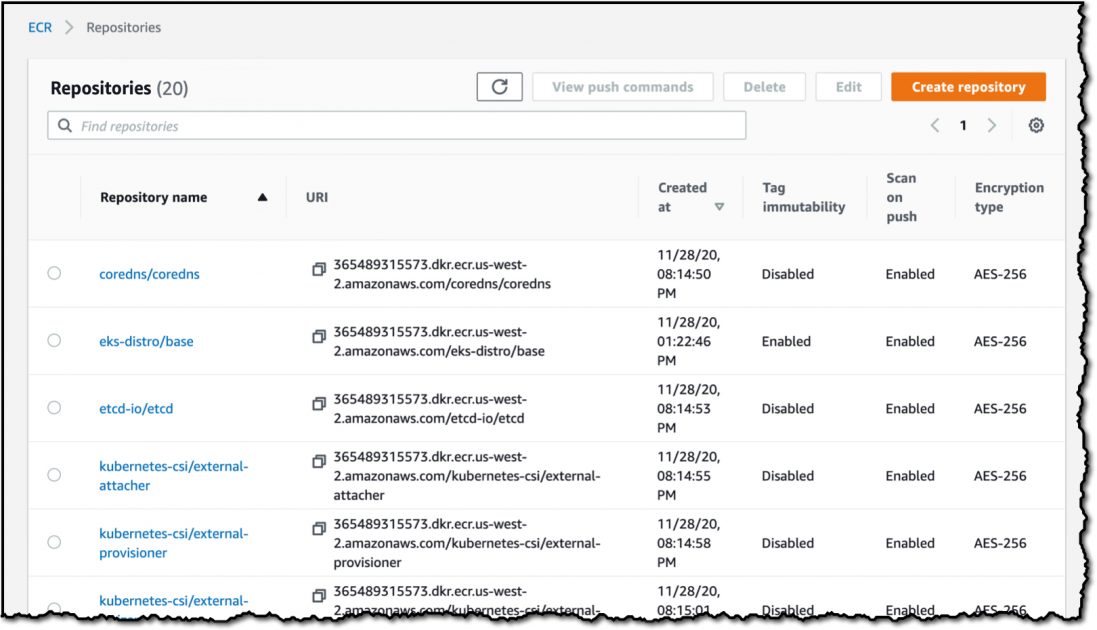Click the search magnifier icon
The height and width of the screenshot is (630, 1097).
click(65, 125)
